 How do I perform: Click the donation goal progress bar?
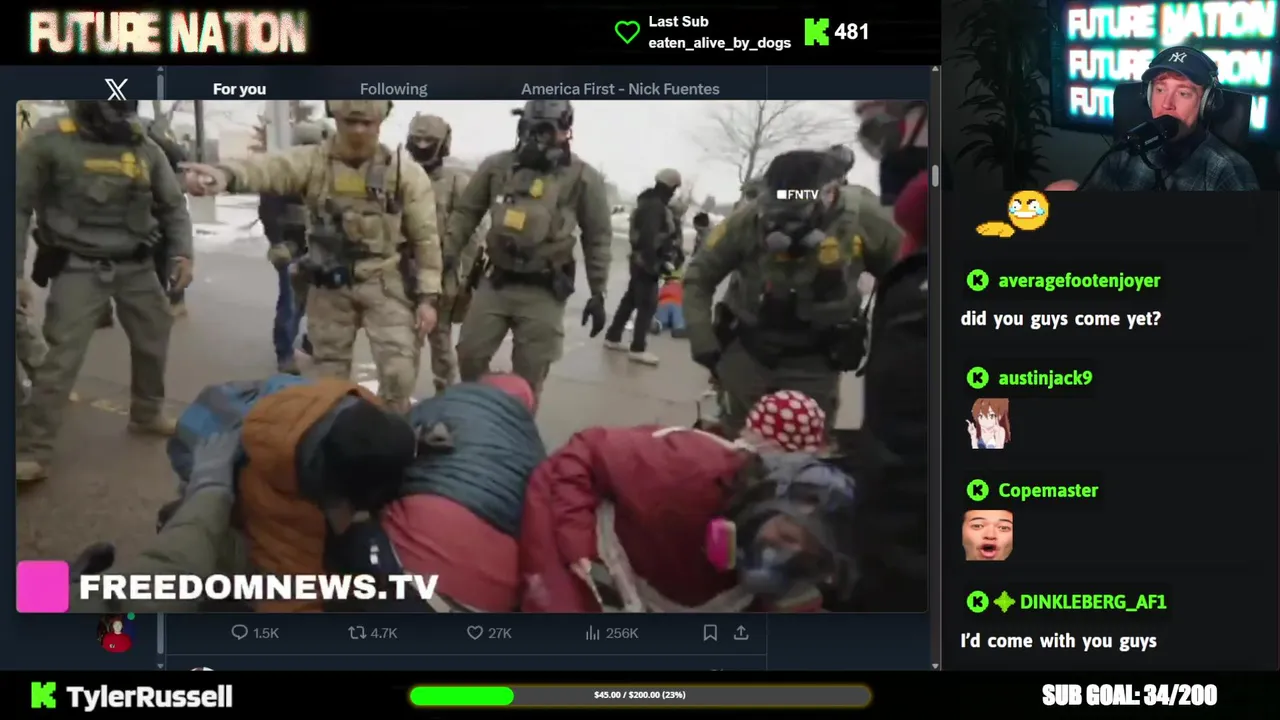coord(640,695)
